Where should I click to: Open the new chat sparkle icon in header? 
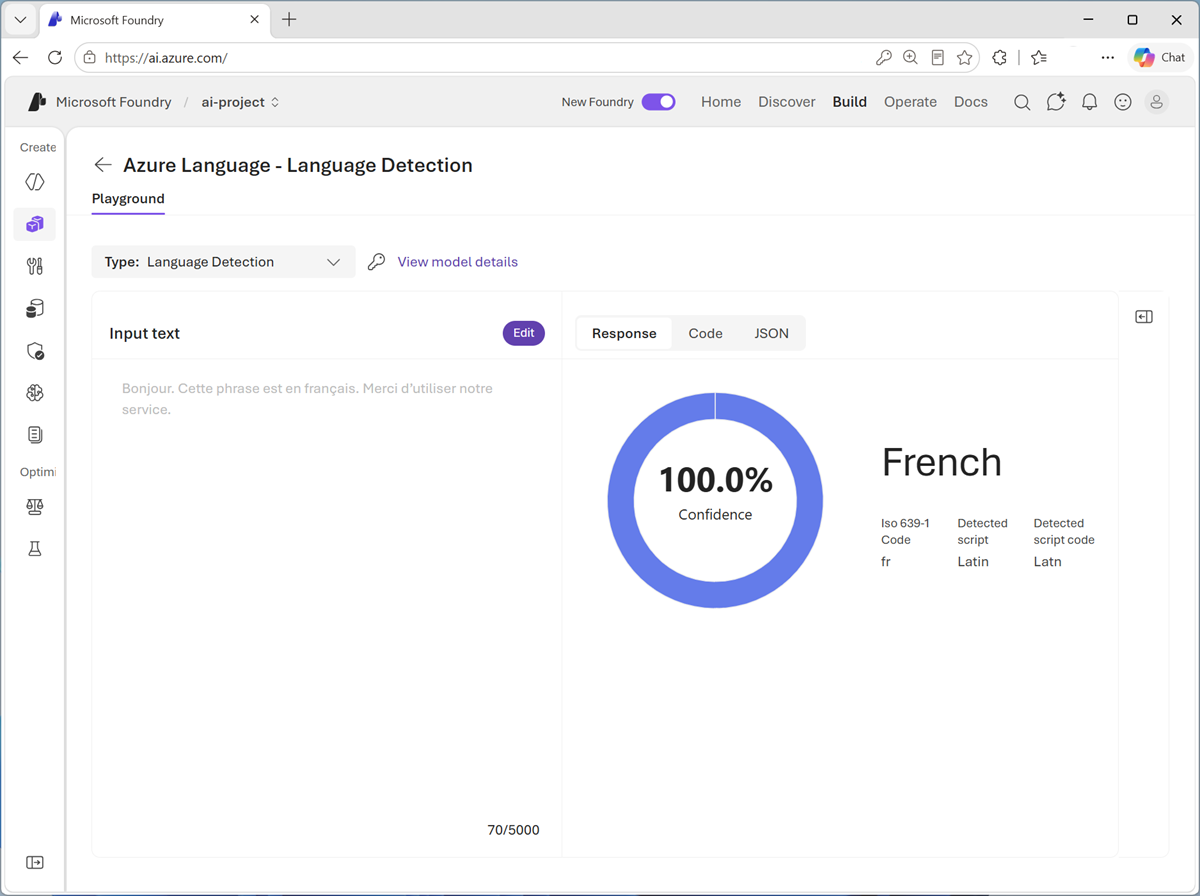(1056, 102)
